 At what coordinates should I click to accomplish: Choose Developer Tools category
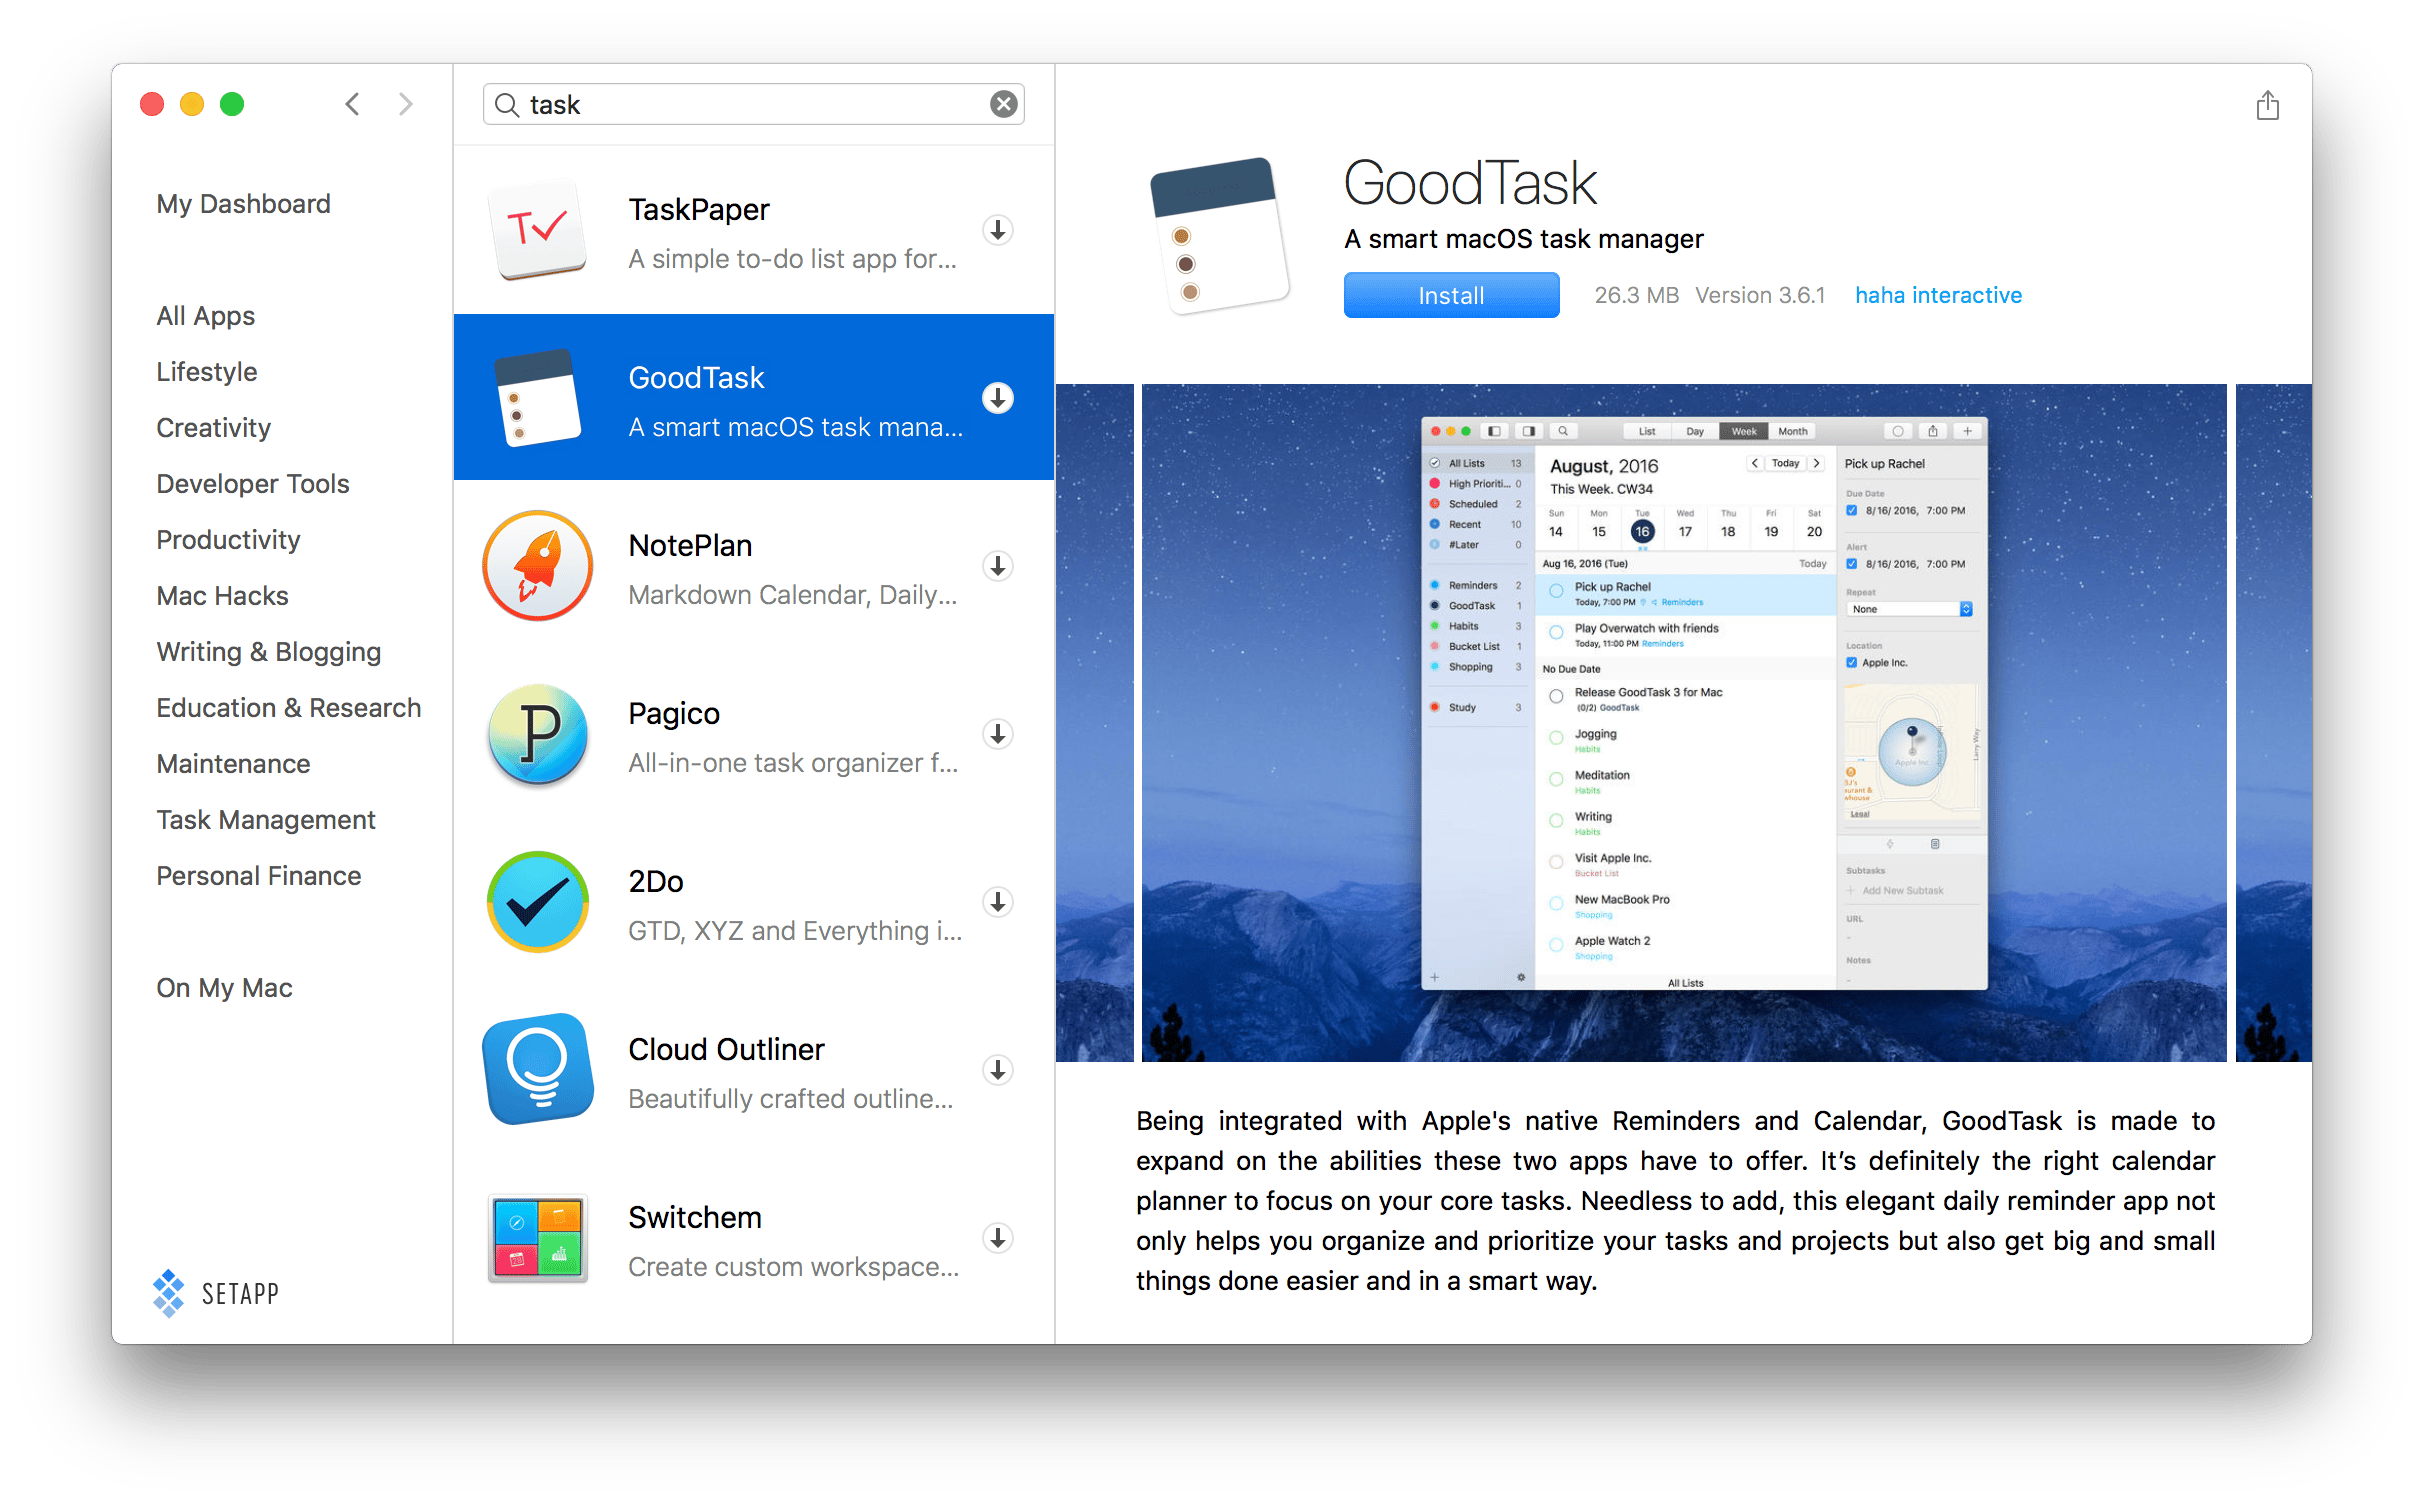tap(252, 484)
